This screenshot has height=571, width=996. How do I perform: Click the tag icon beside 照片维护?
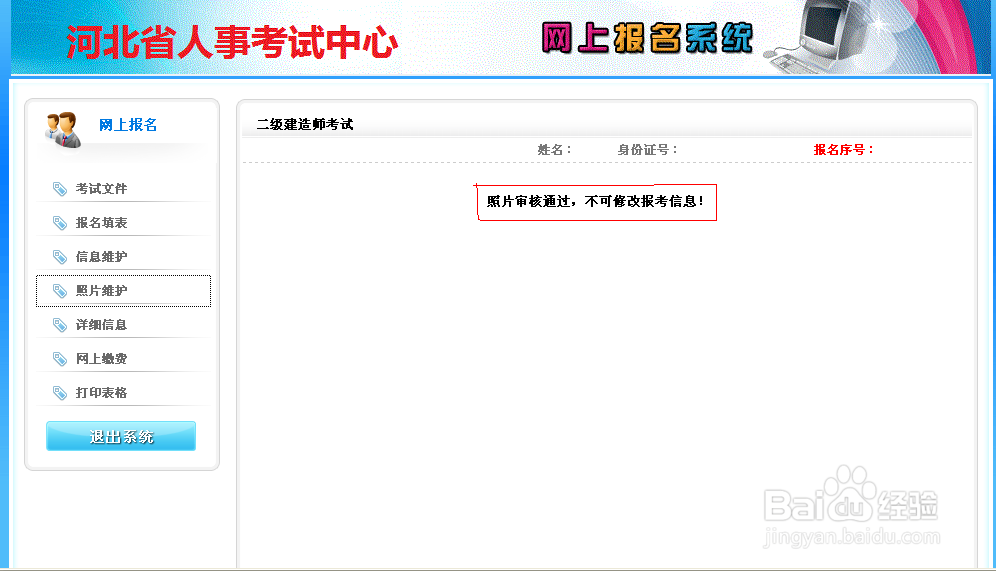pyautogui.click(x=60, y=291)
